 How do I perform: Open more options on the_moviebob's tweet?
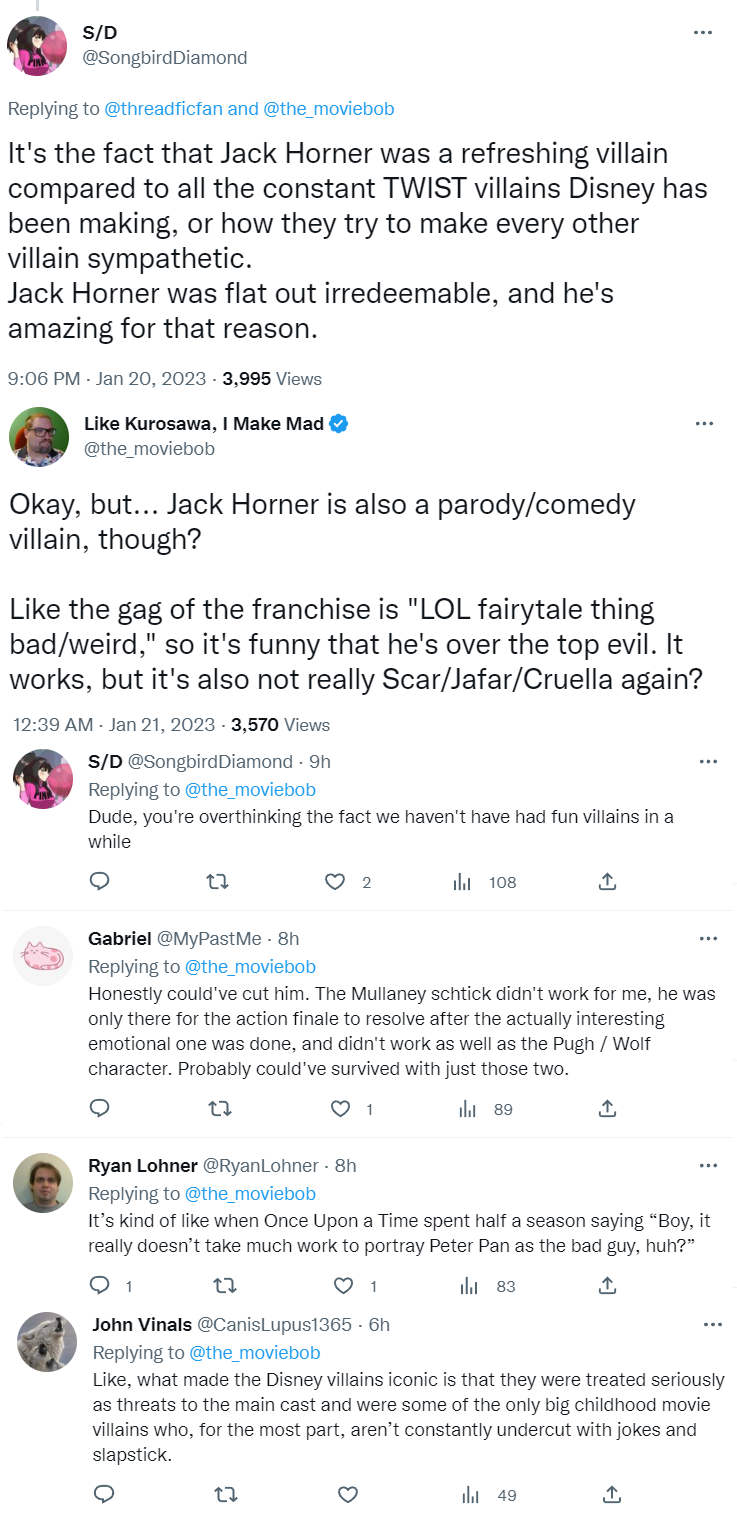(x=704, y=424)
